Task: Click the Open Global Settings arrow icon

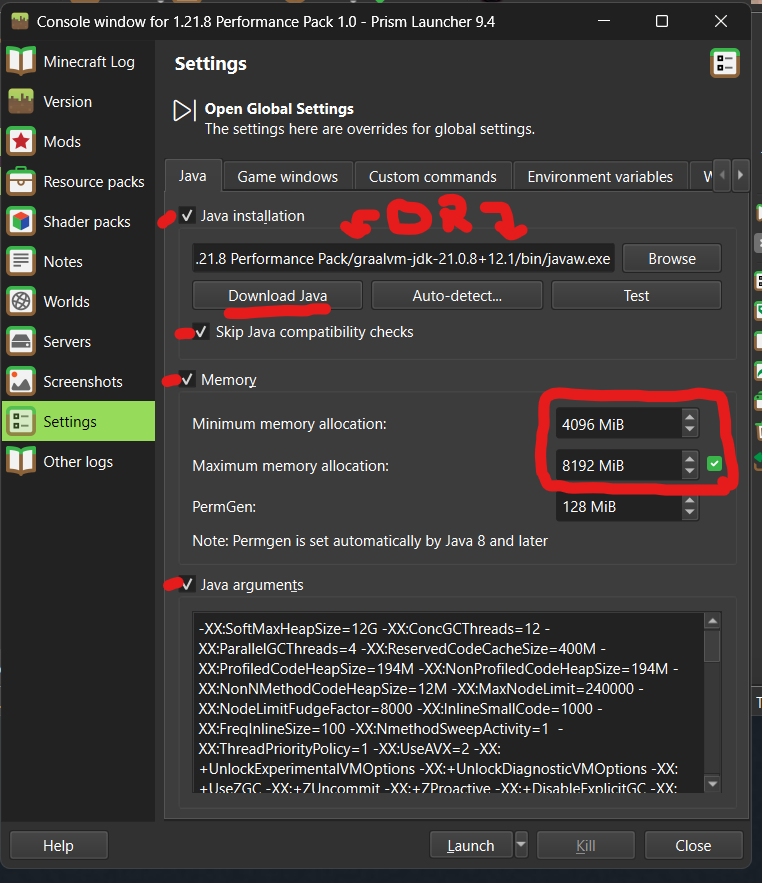Action: (184, 110)
